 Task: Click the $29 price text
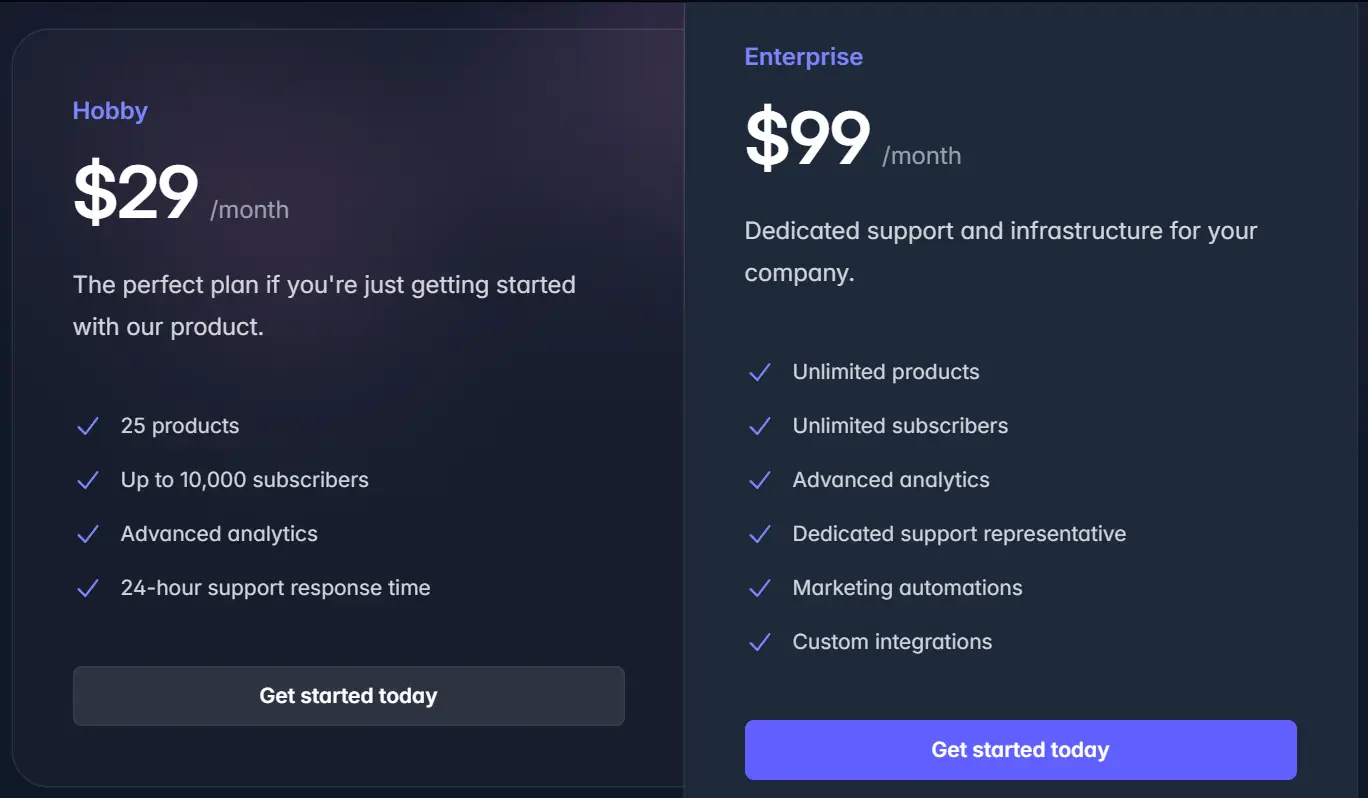pos(136,194)
